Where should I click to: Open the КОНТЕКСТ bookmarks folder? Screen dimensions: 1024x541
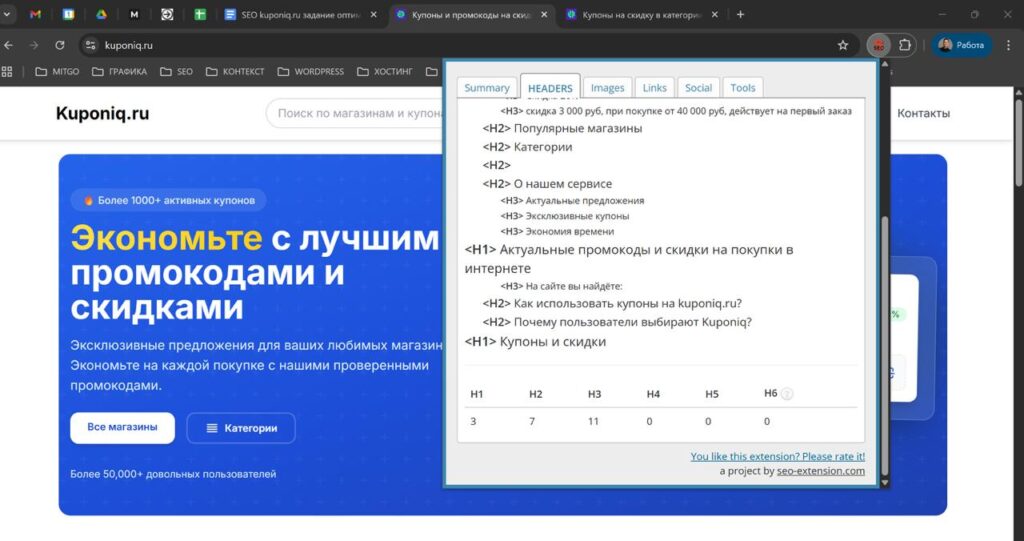point(235,72)
